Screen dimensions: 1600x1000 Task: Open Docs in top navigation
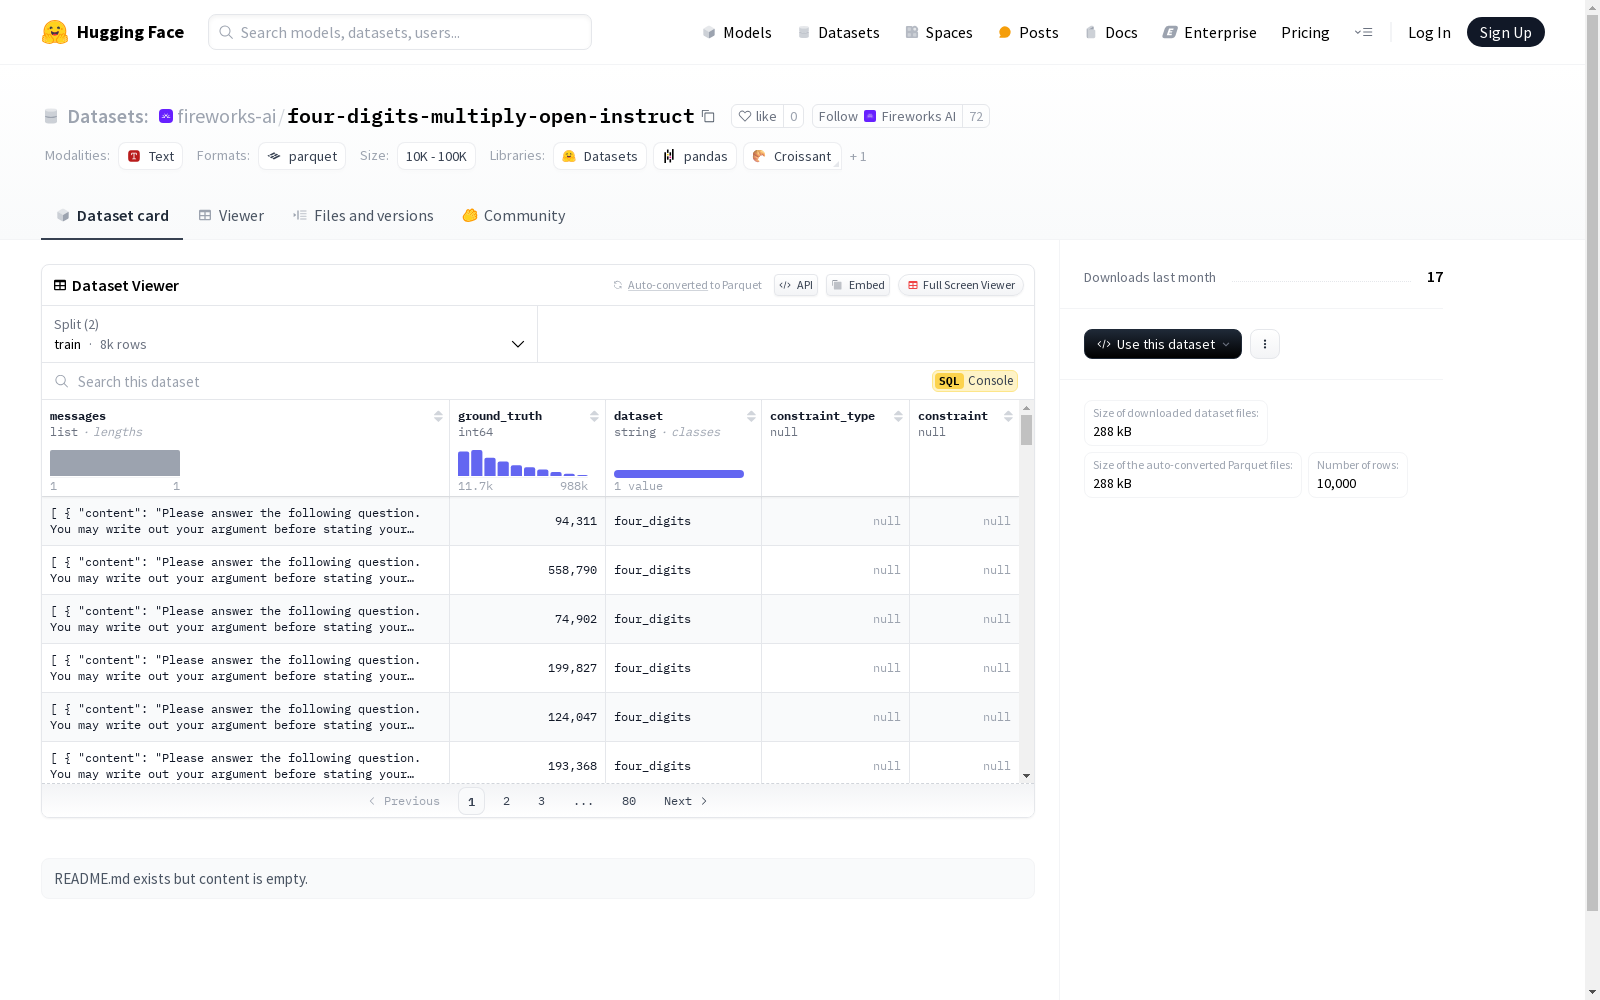pyautogui.click(x=1111, y=32)
